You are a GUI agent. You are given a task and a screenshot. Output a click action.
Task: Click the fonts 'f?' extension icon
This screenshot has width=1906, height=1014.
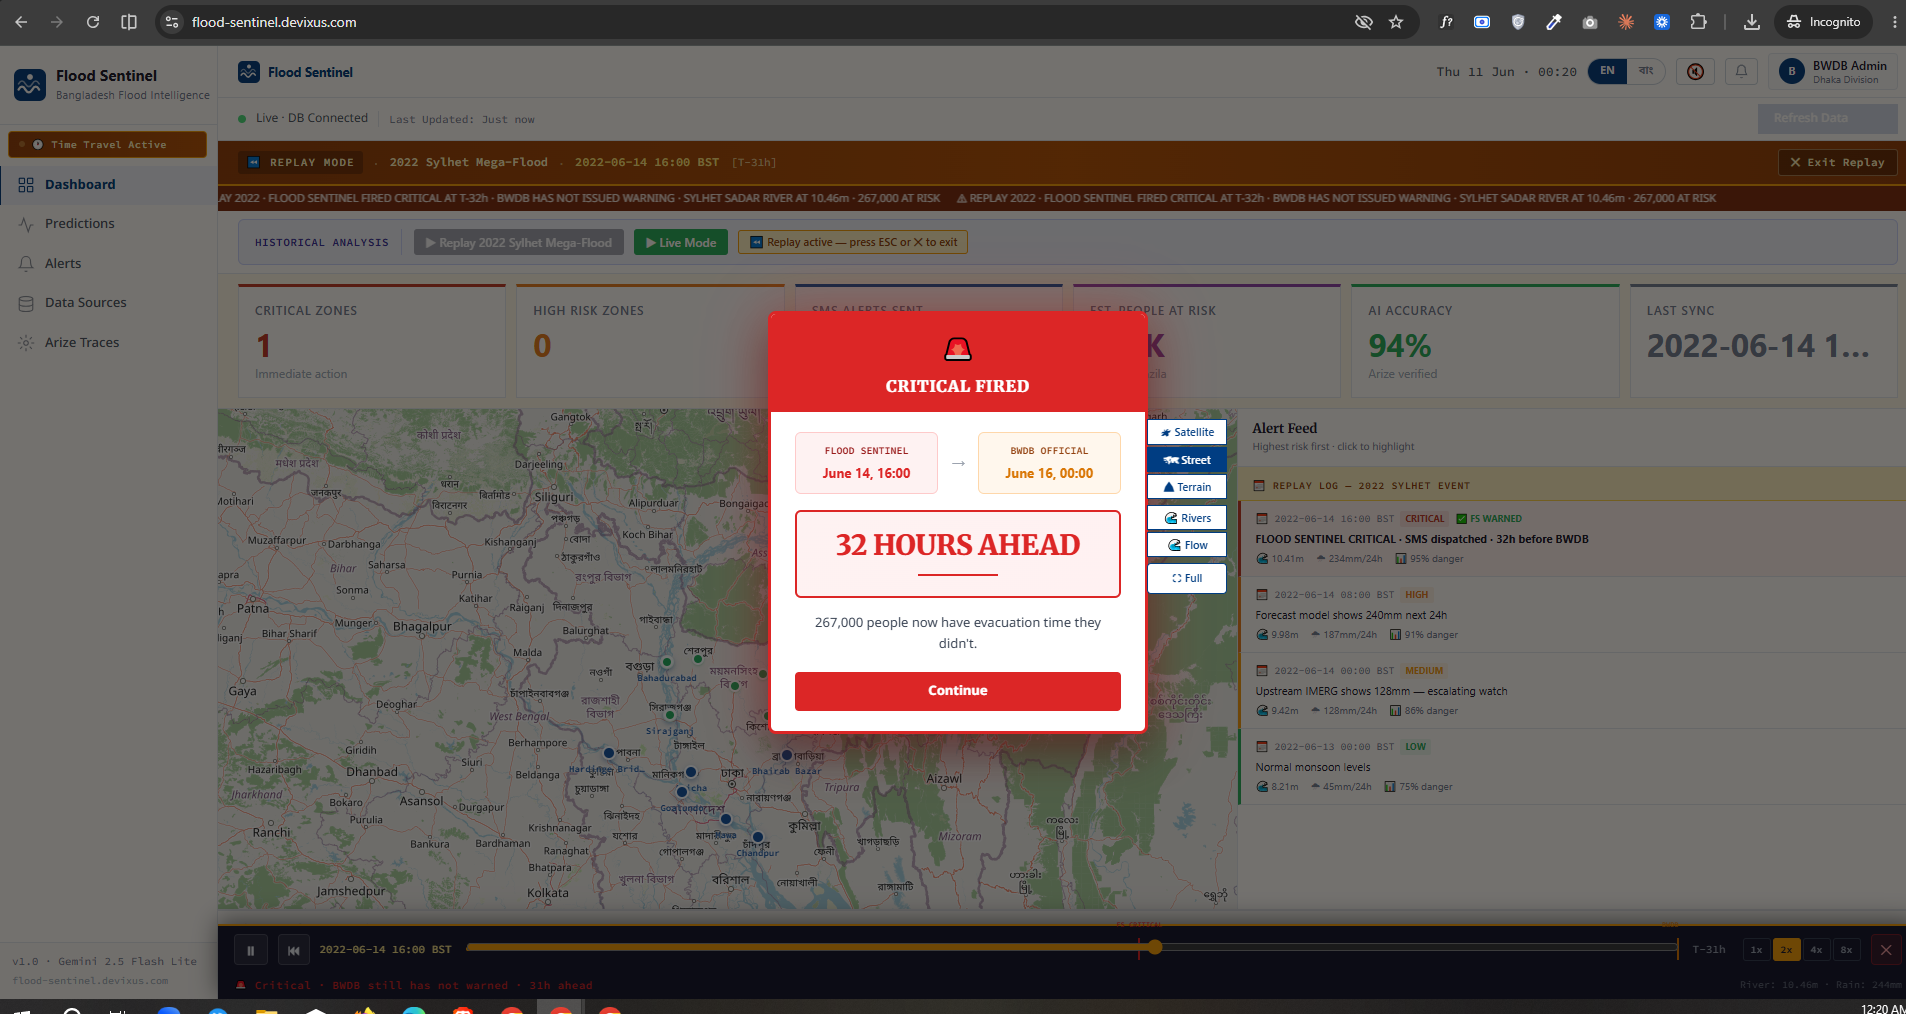tap(1446, 22)
